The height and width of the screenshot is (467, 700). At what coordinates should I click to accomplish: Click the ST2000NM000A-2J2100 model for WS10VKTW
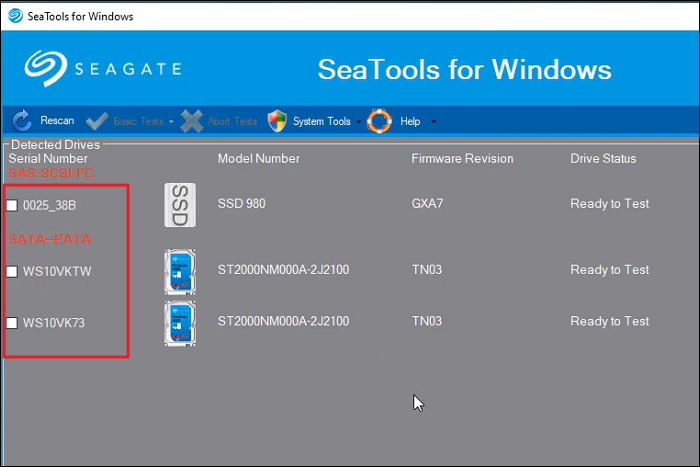(x=283, y=270)
